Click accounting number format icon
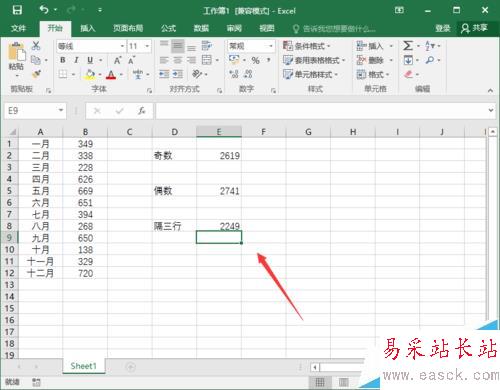This screenshot has width=500, height=390. (234, 60)
